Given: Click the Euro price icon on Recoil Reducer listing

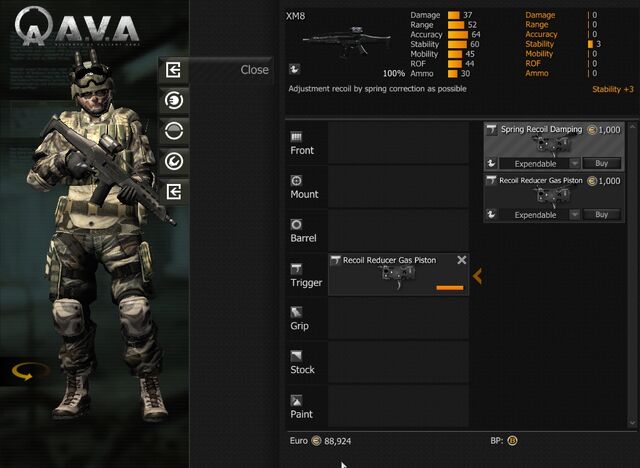Looking at the screenshot, I should coord(591,181).
